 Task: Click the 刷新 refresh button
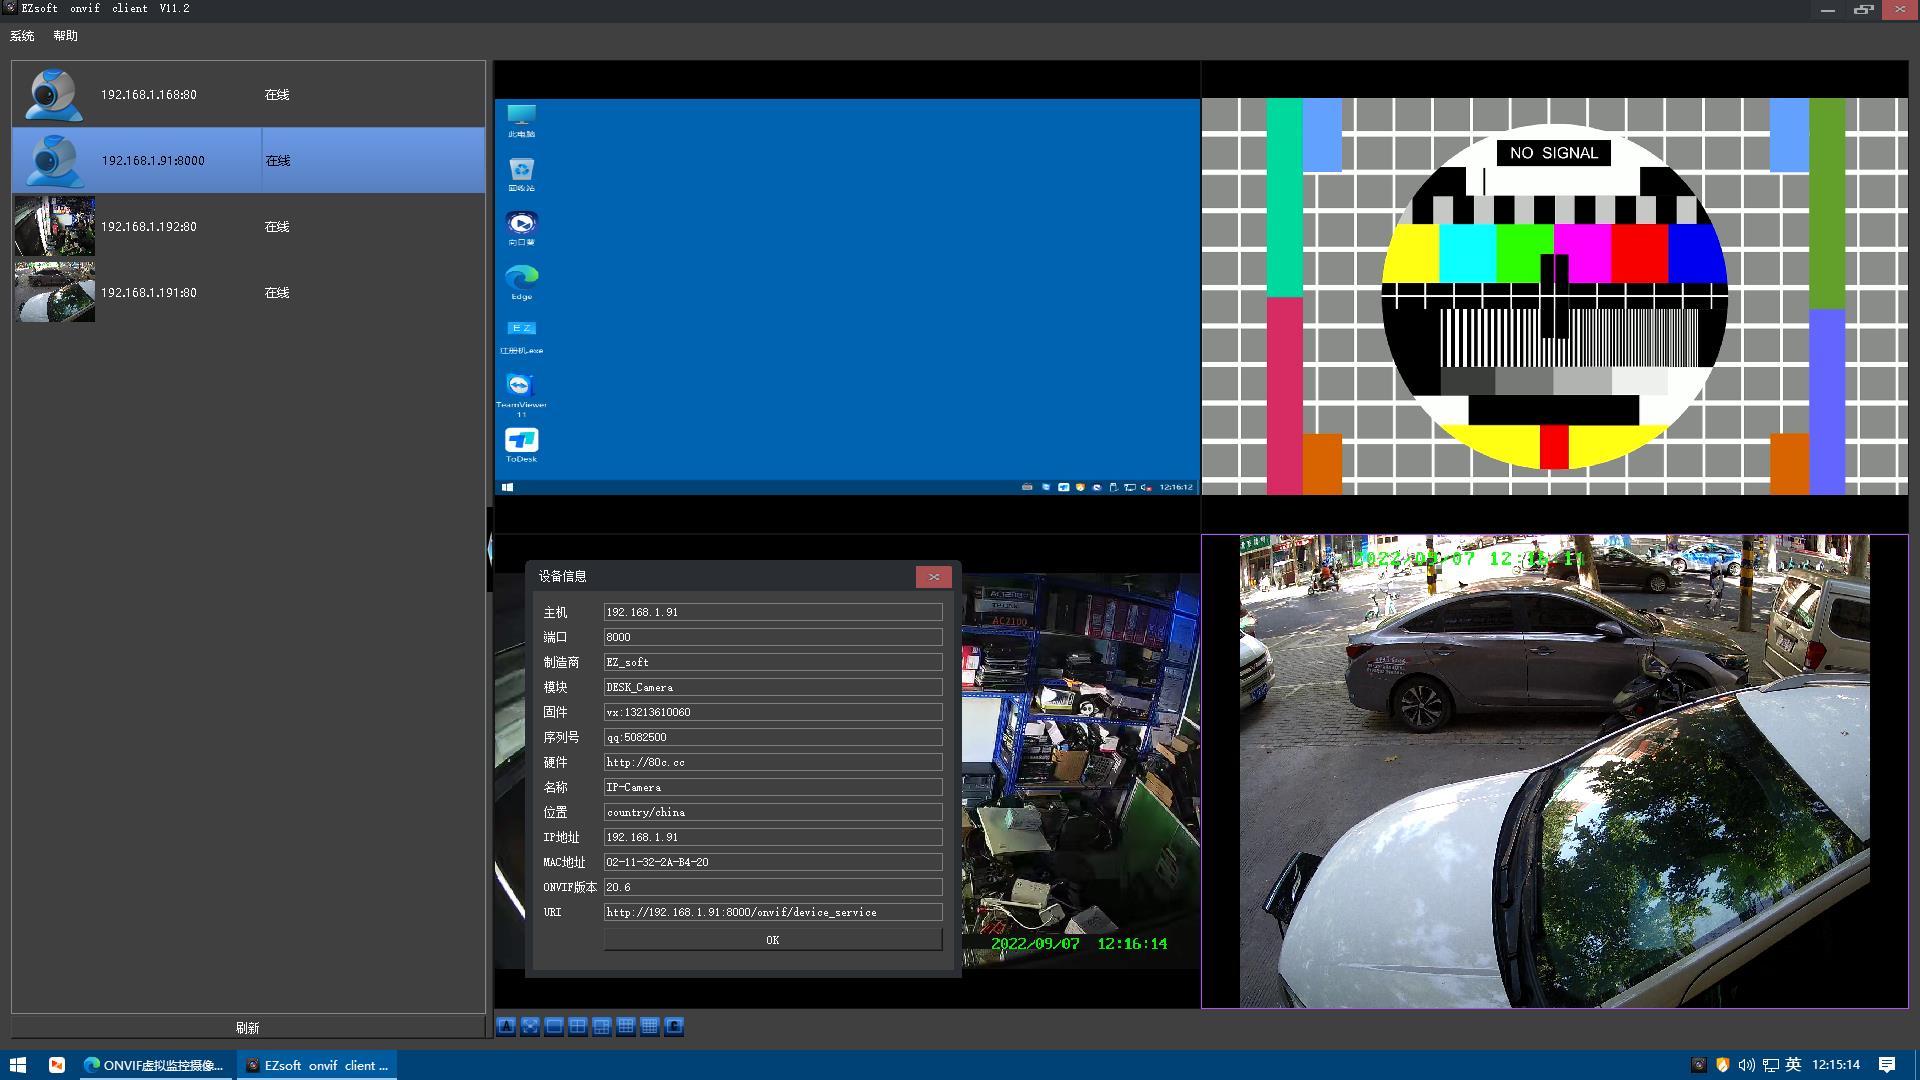pos(248,1027)
